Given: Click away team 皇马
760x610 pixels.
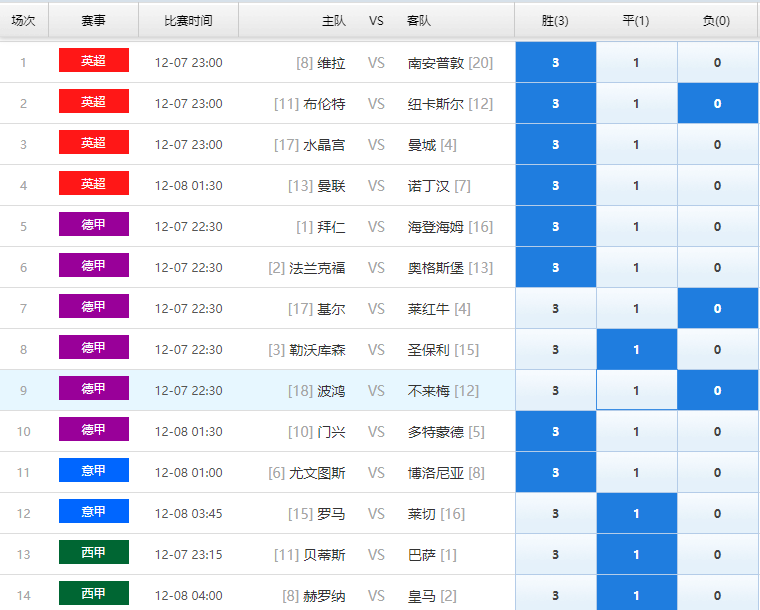Looking at the screenshot, I should 422,596.
